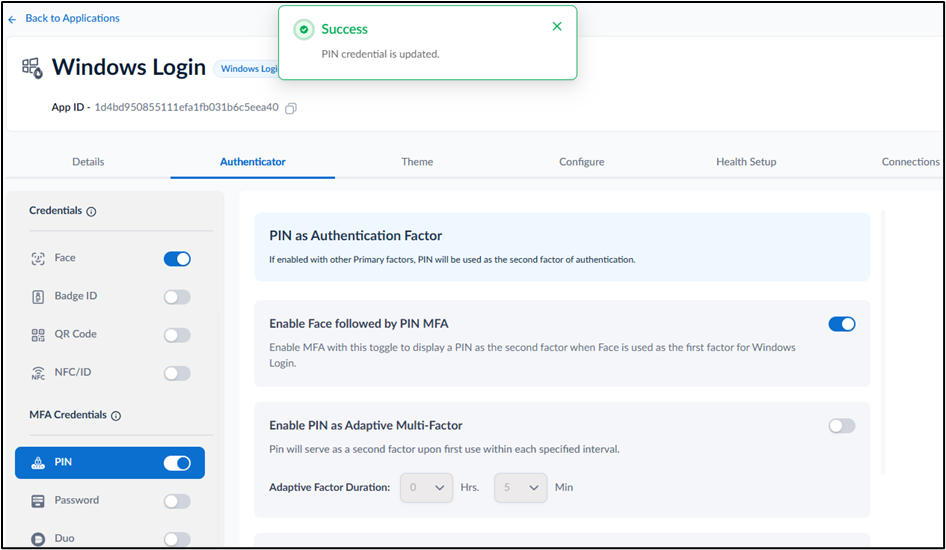Select the Password label
Screen dimensions: 946x550
click(77, 500)
